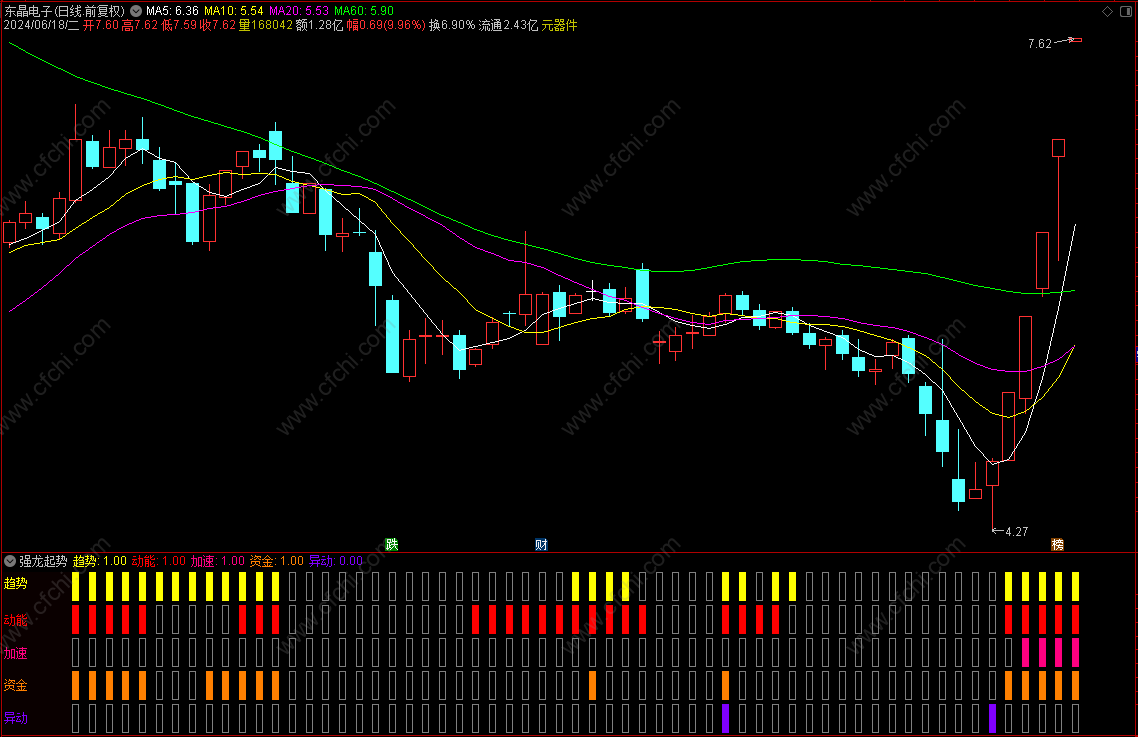Click the yellow 趋势 row label beside the bars

(15, 583)
